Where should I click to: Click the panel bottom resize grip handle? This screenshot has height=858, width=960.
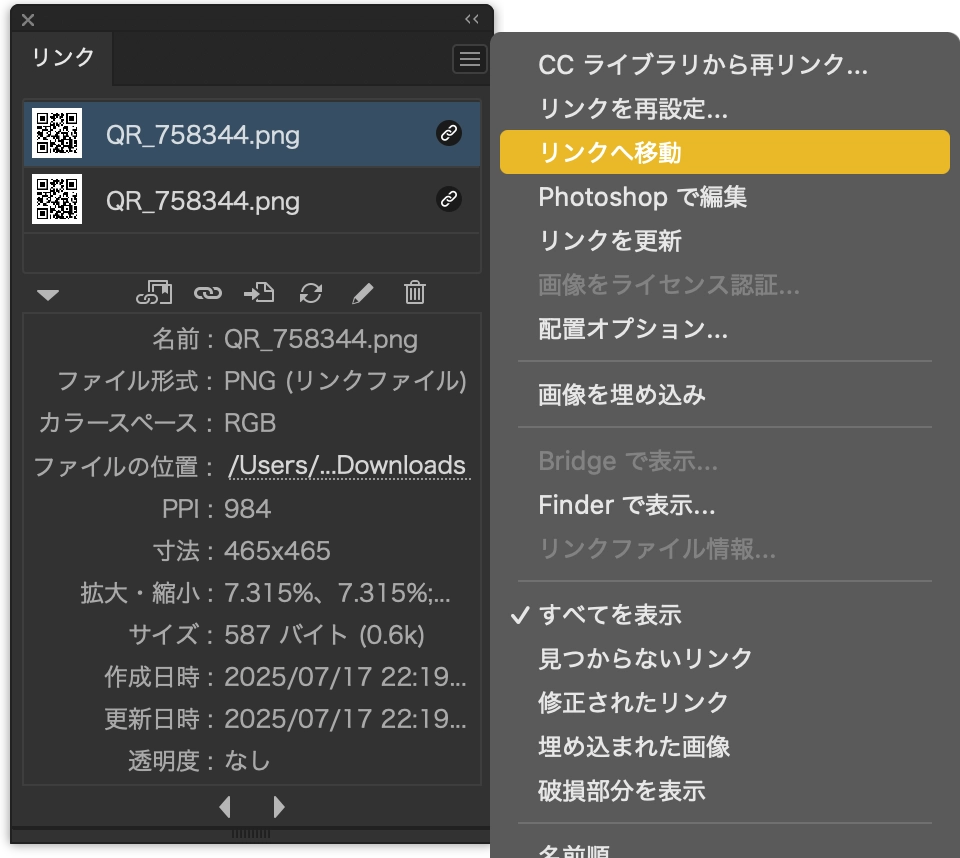pyautogui.click(x=251, y=834)
